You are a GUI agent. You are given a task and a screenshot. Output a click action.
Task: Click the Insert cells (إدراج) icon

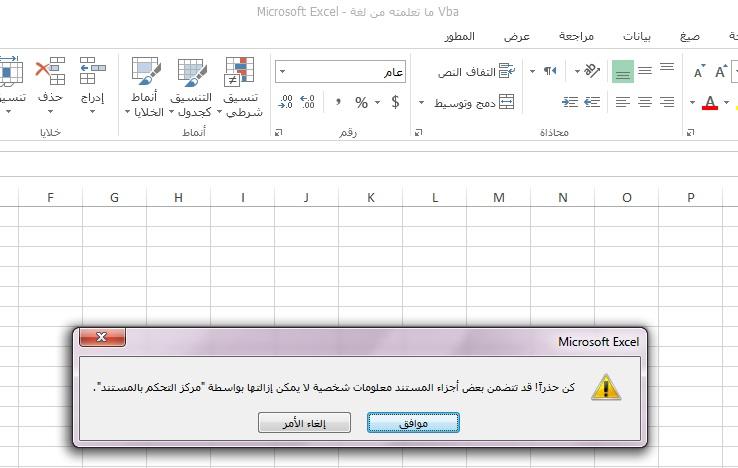(x=92, y=71)
